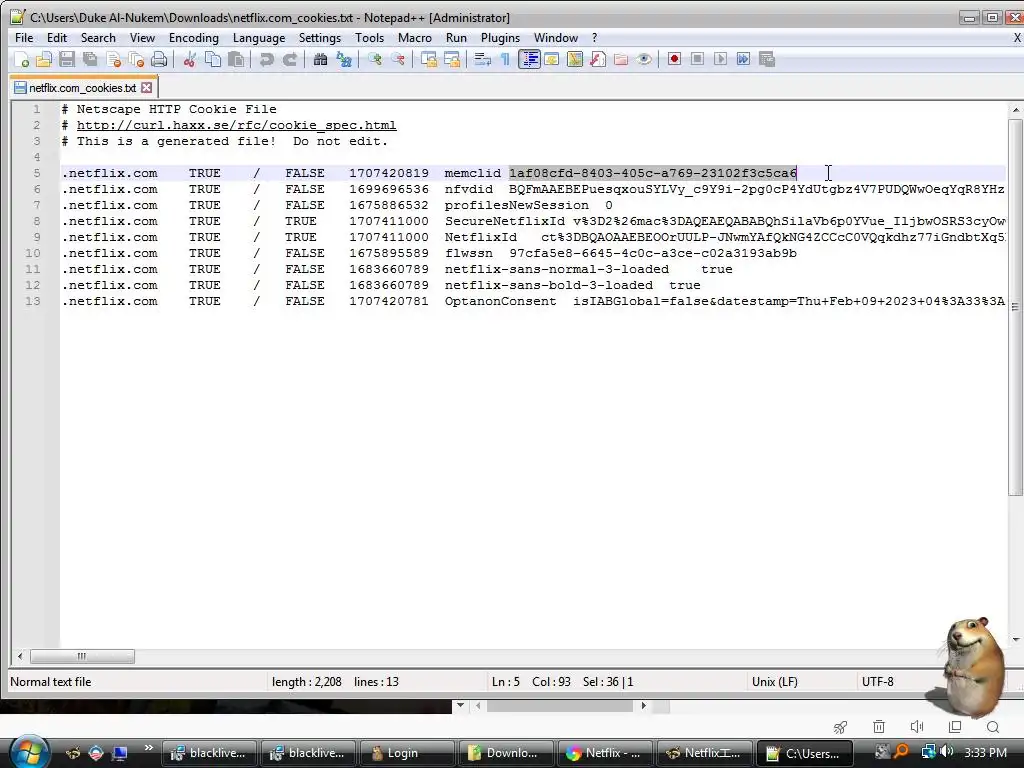Open the Language menu
1024x768 pixels.
pos(259,38)
